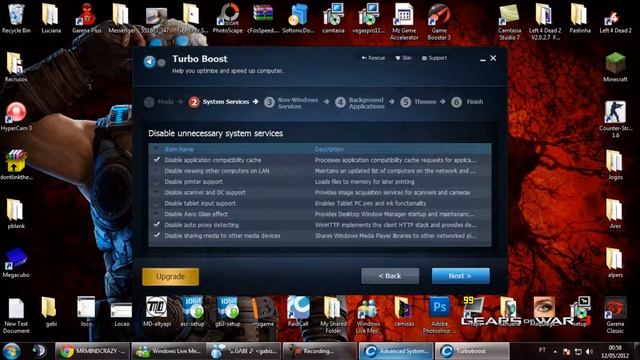Go to step 6 Finish

click(467, 102)
